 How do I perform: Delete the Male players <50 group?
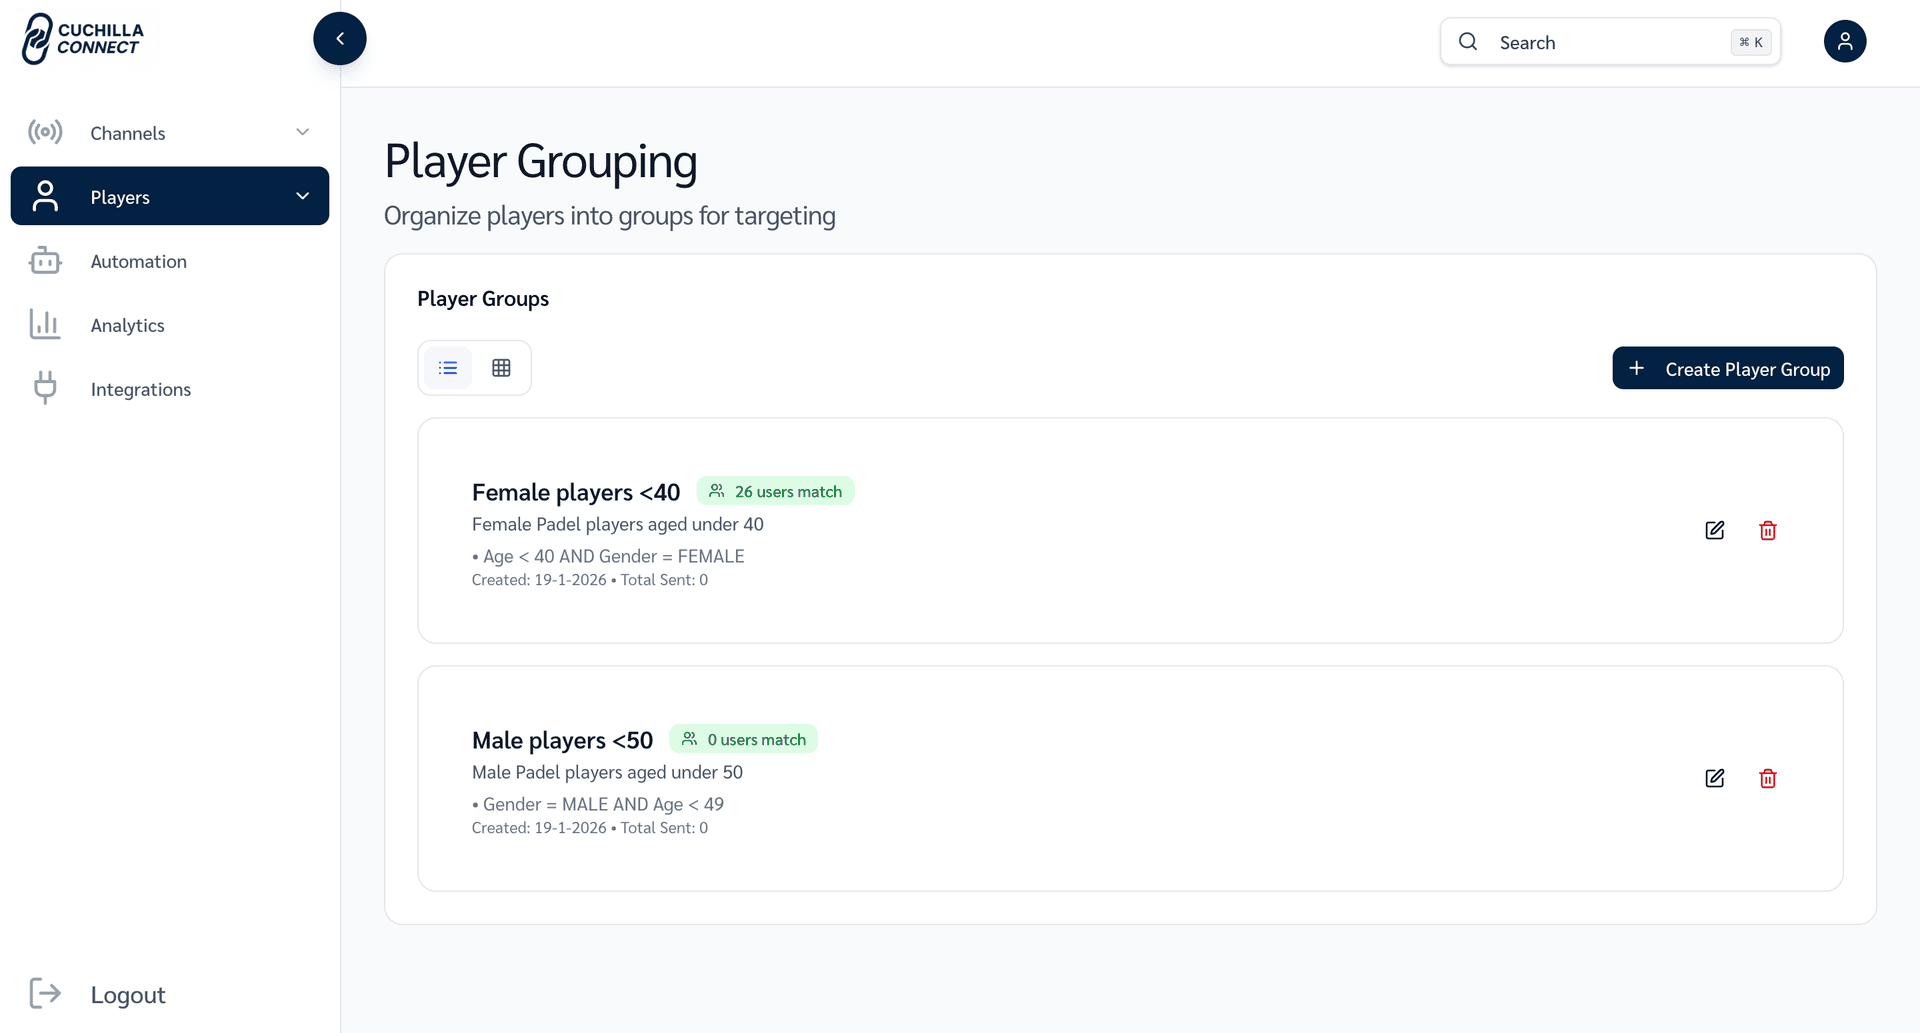coord(1767,778)
